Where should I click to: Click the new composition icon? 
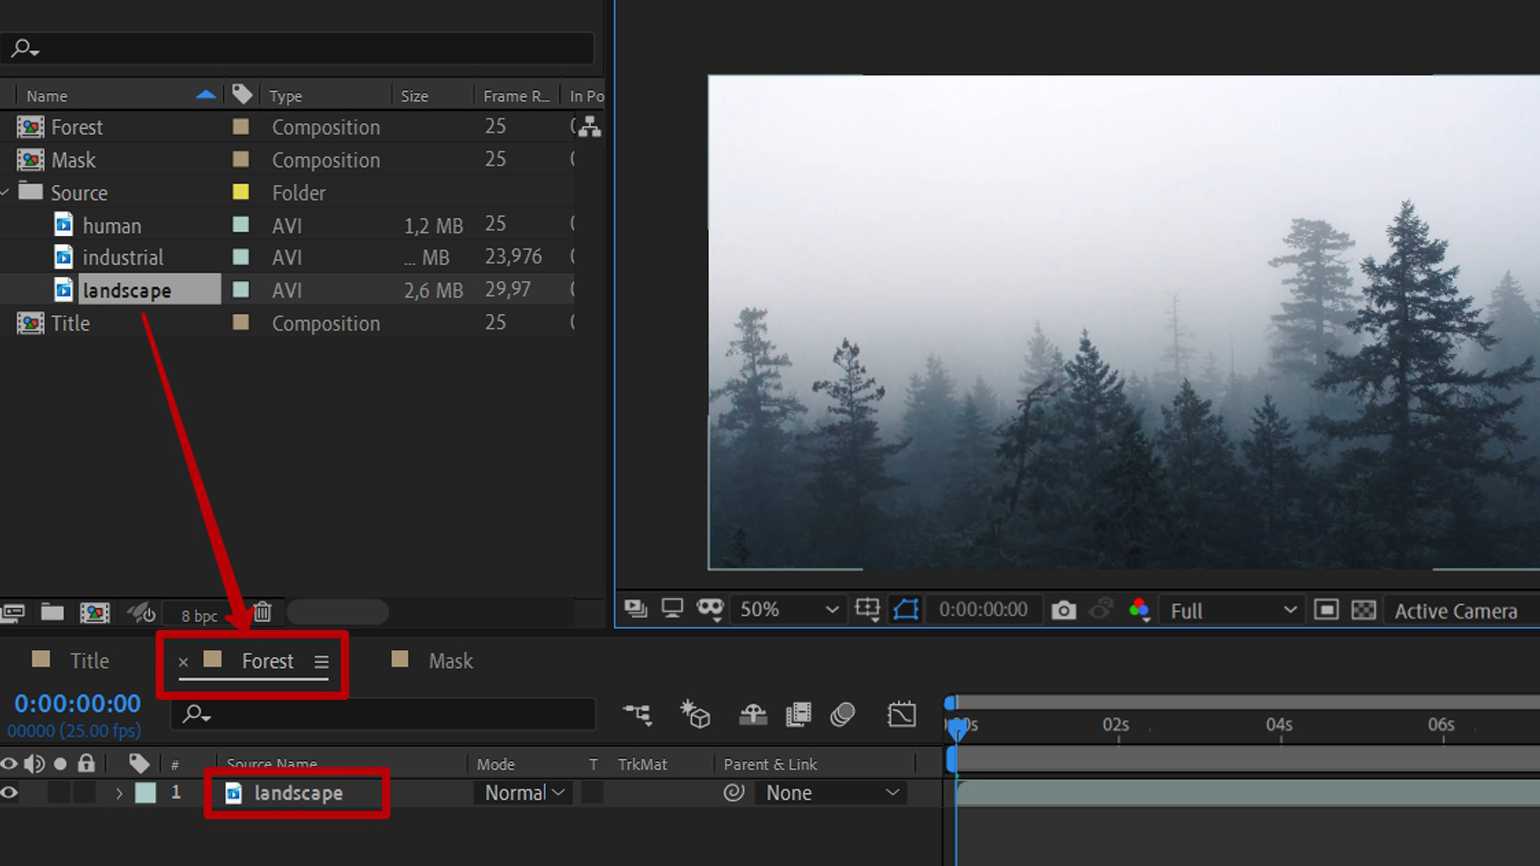coord(94,612)
